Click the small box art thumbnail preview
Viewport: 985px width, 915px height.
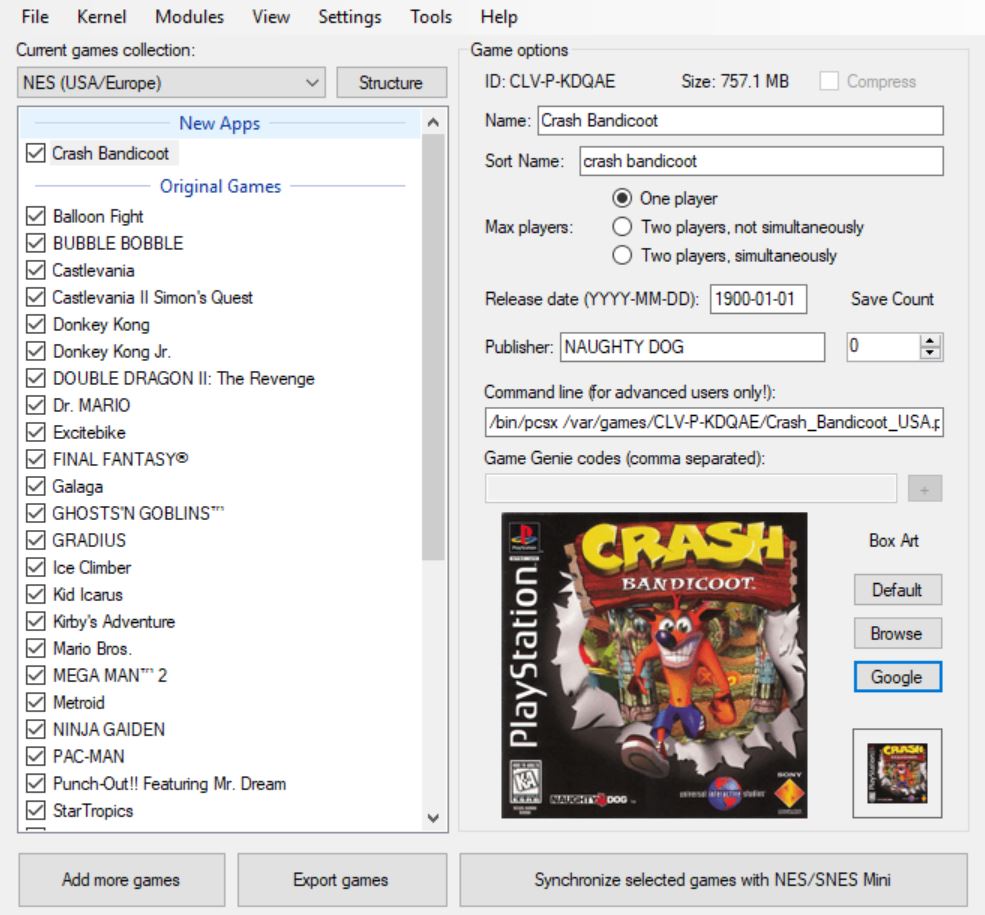pos(897,773)
